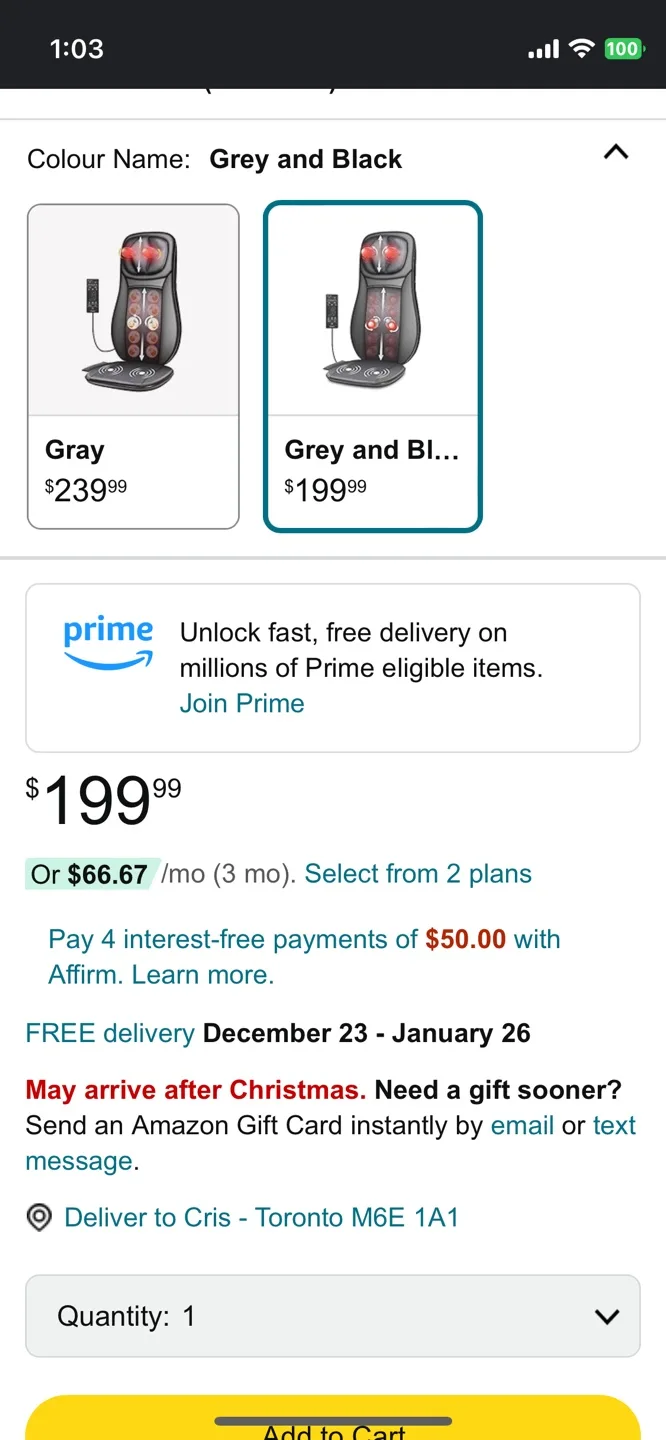Tap the Prime logo icon

point(108,641)
